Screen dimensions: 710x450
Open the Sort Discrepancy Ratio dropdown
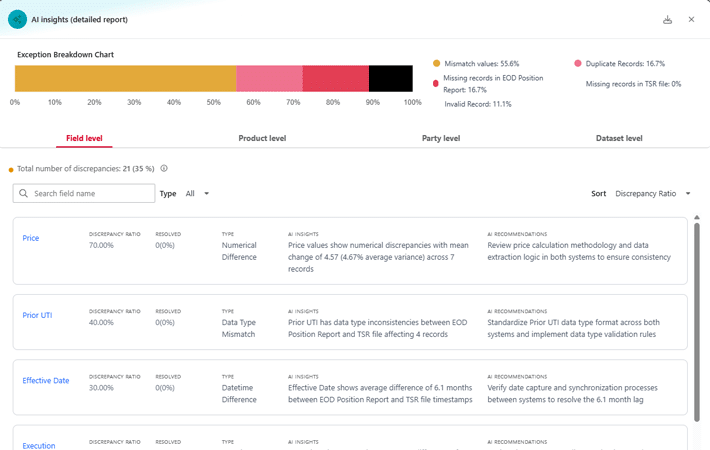(x=652, y=193)
